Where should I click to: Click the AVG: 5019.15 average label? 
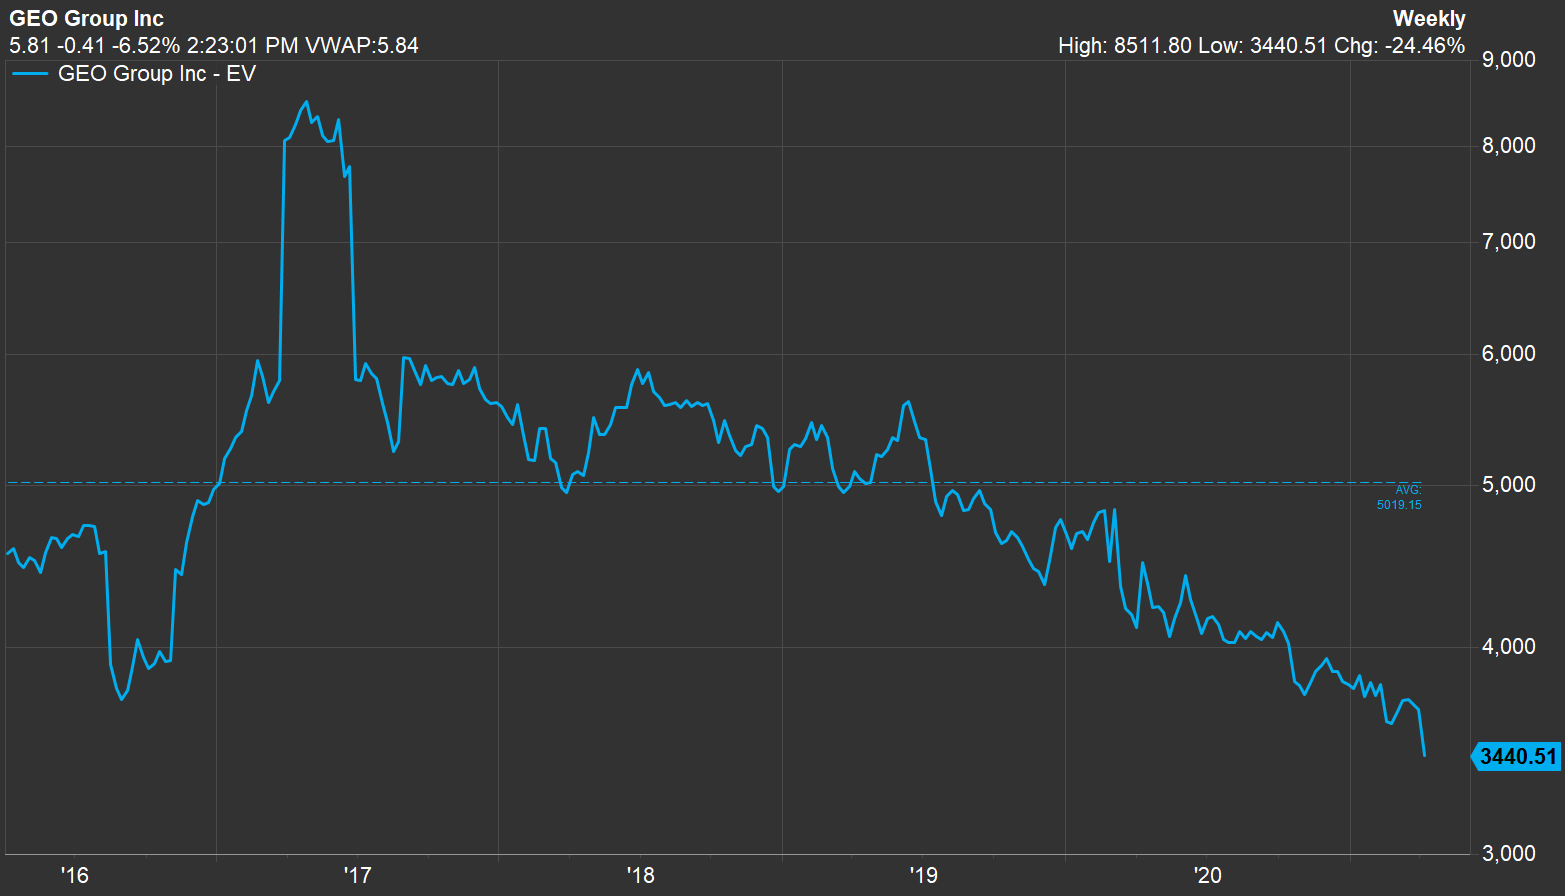coord(1399,497)
